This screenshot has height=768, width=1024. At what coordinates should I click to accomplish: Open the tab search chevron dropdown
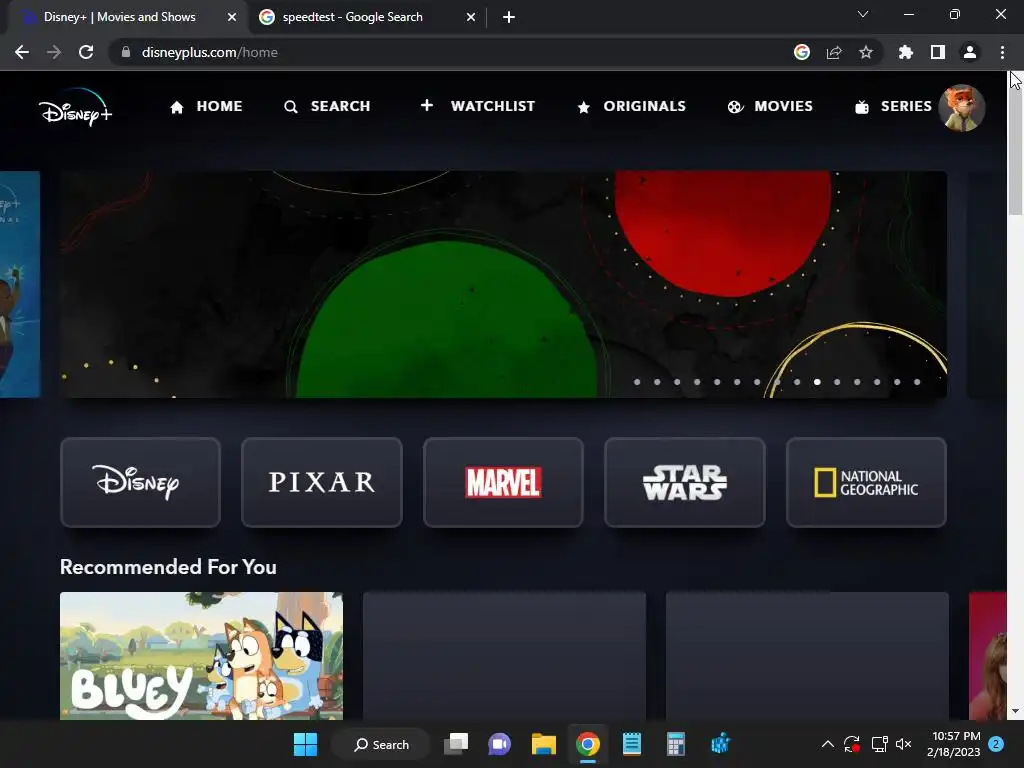point(863,14)
